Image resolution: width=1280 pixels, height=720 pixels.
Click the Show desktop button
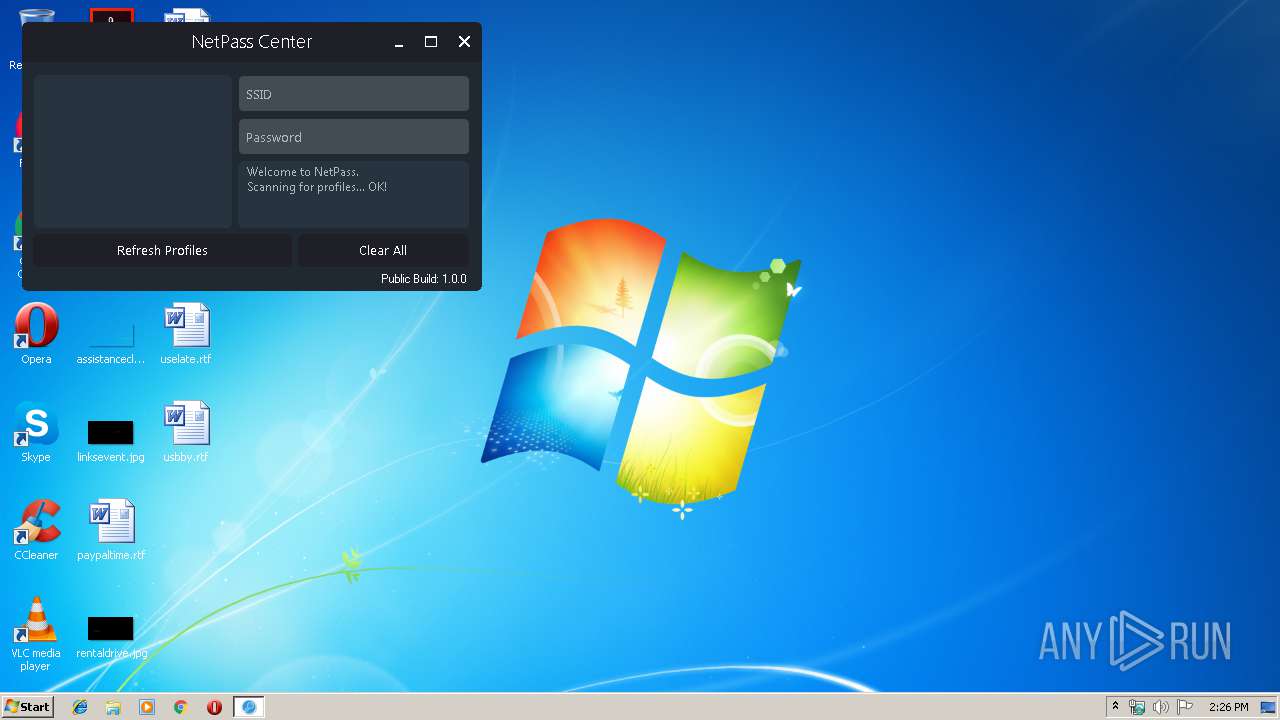(1270, 707)
